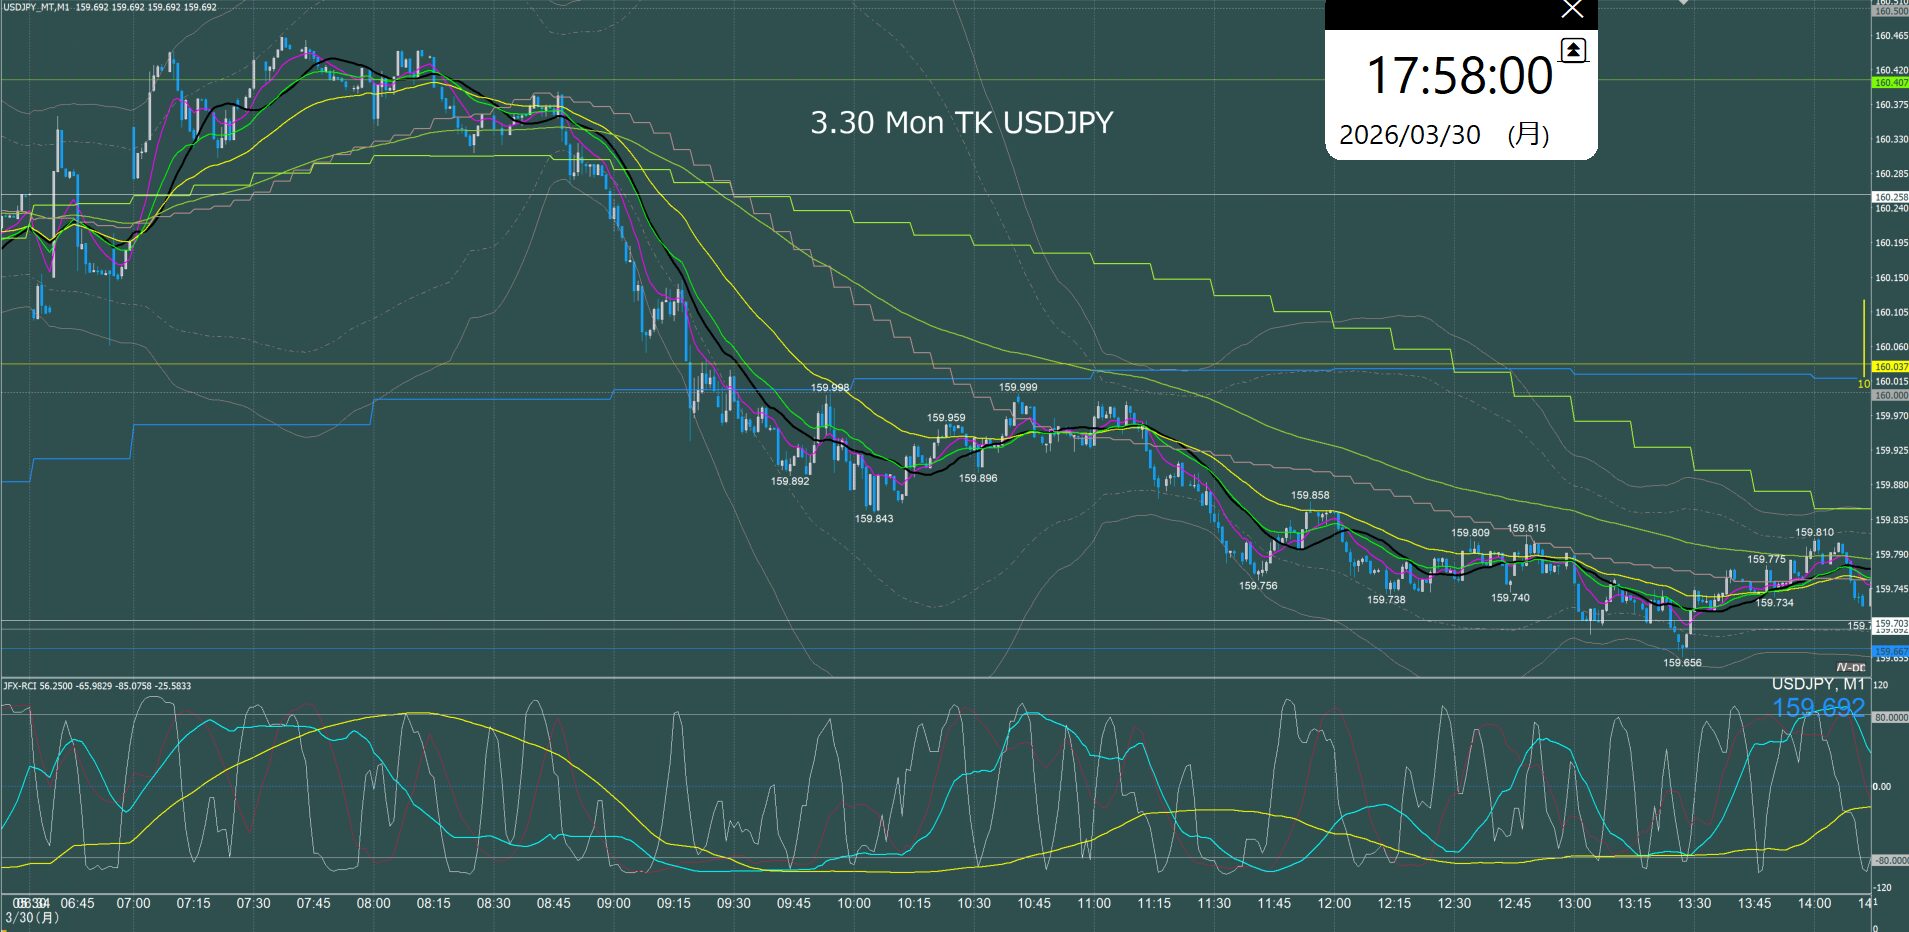Click the large blue 159.692 price display
Viewport: 1909px width, 932px height.
(1818, 708)
